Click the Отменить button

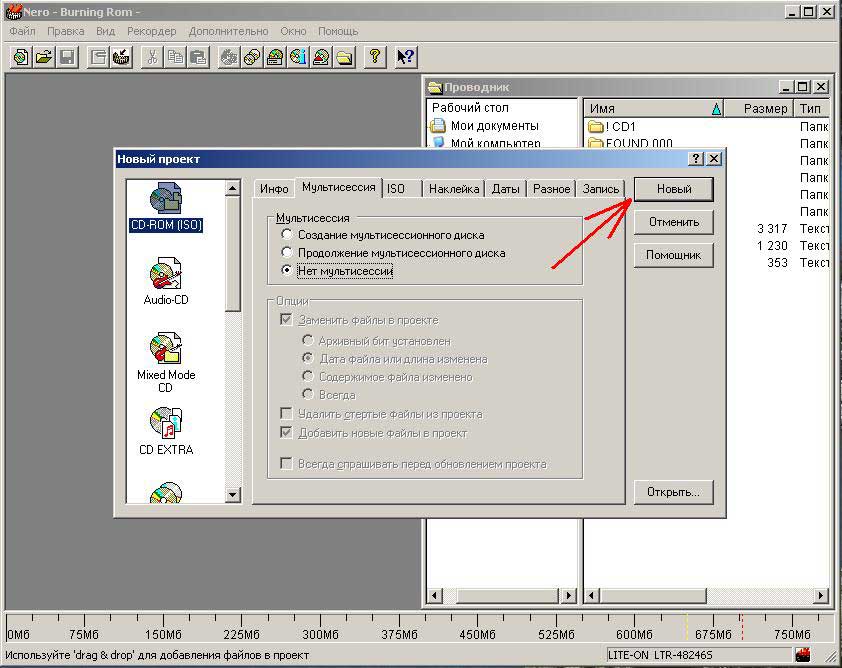pyautogui.click(x=674, y=222)
